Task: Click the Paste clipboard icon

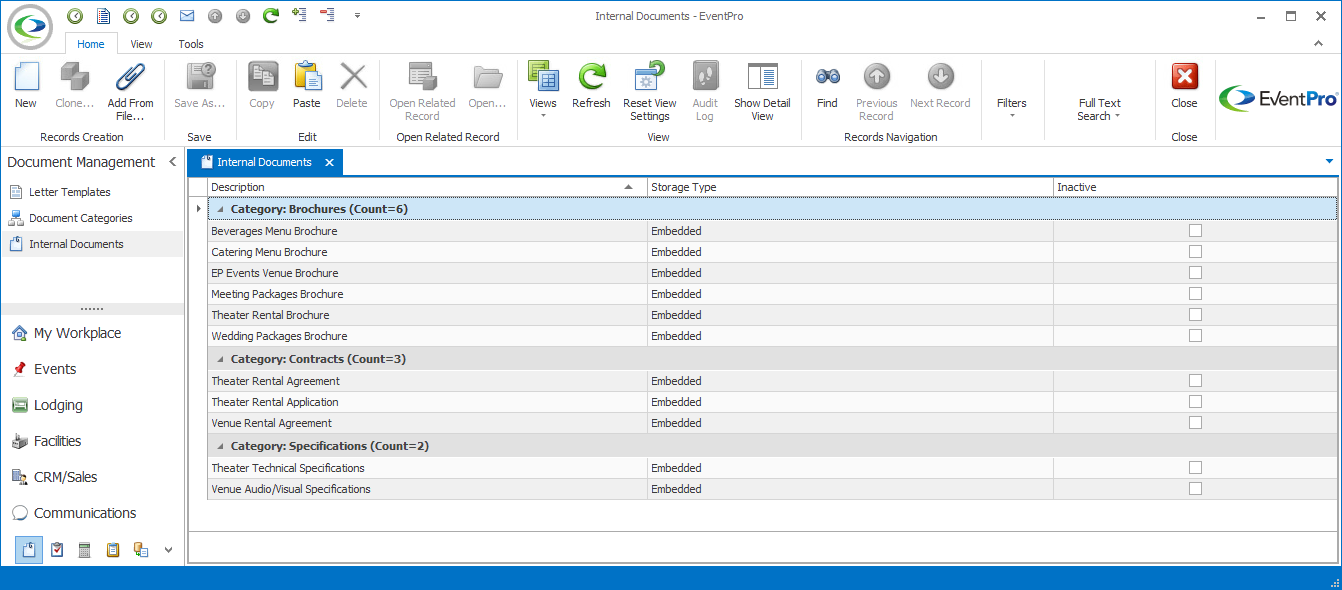Action: click(307, 77)
